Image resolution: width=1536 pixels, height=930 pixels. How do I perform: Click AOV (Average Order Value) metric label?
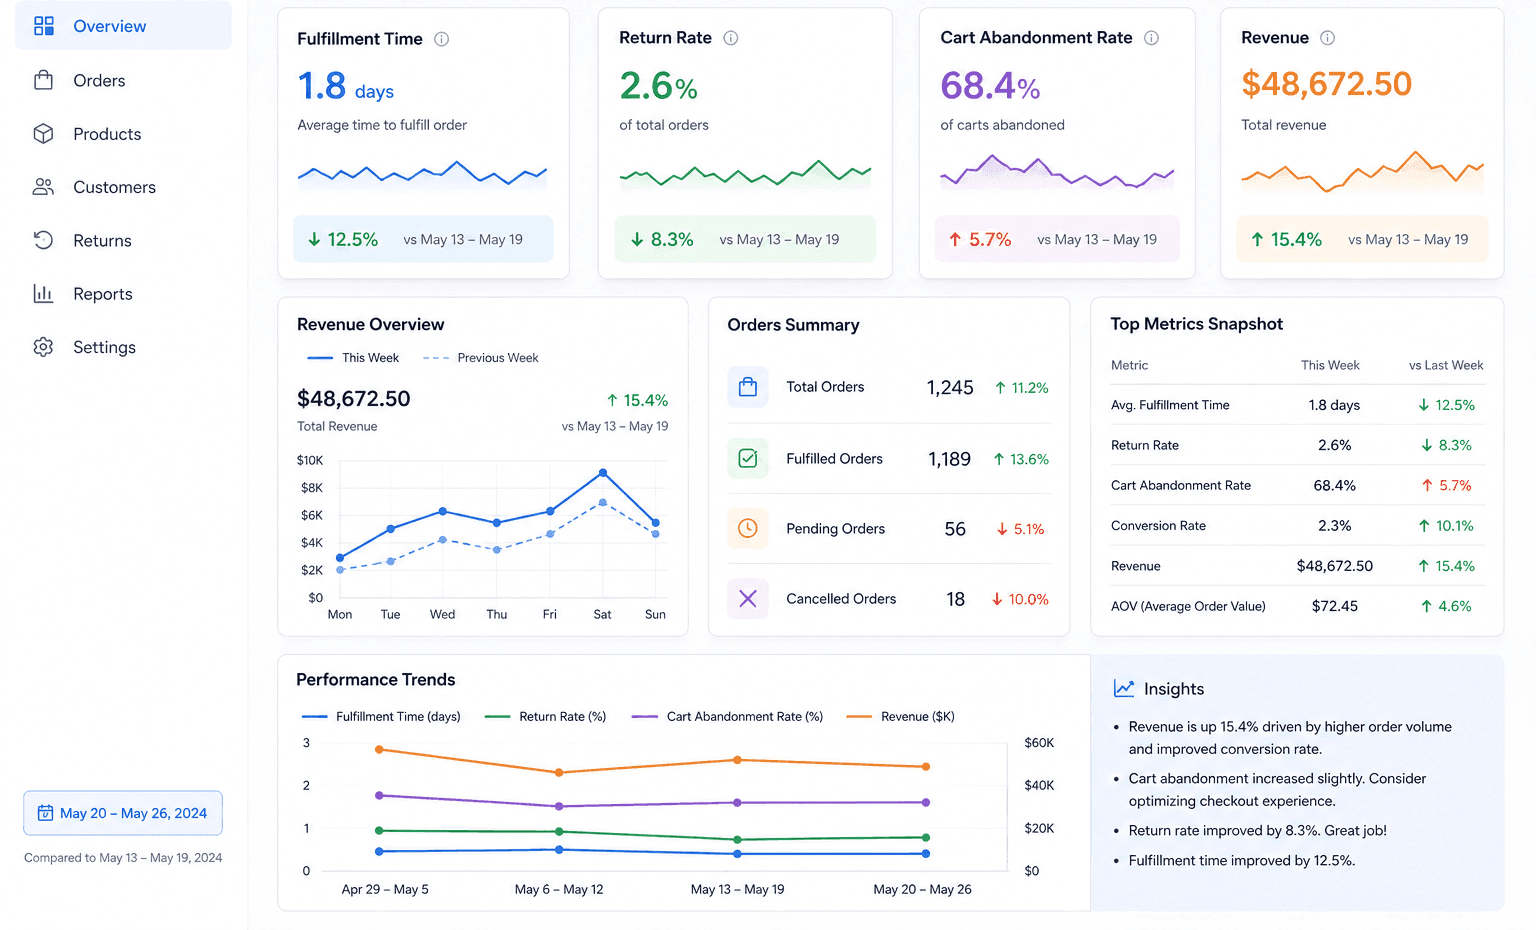(x=1188, y=606)
